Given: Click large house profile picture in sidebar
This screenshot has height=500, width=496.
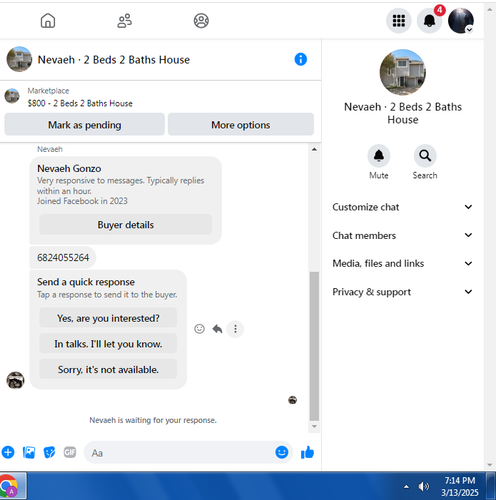Looking at the screenshot, I should point(403,72).
